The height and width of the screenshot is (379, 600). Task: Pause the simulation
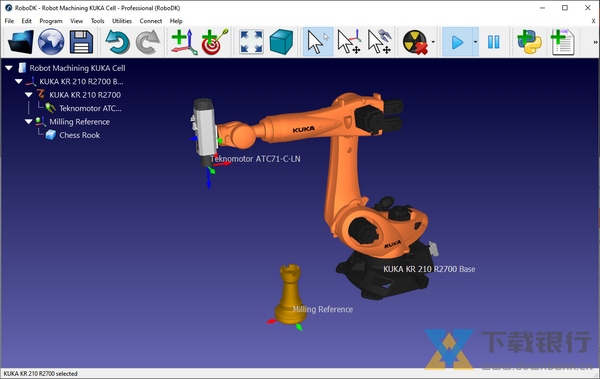[x=494, y=42]
